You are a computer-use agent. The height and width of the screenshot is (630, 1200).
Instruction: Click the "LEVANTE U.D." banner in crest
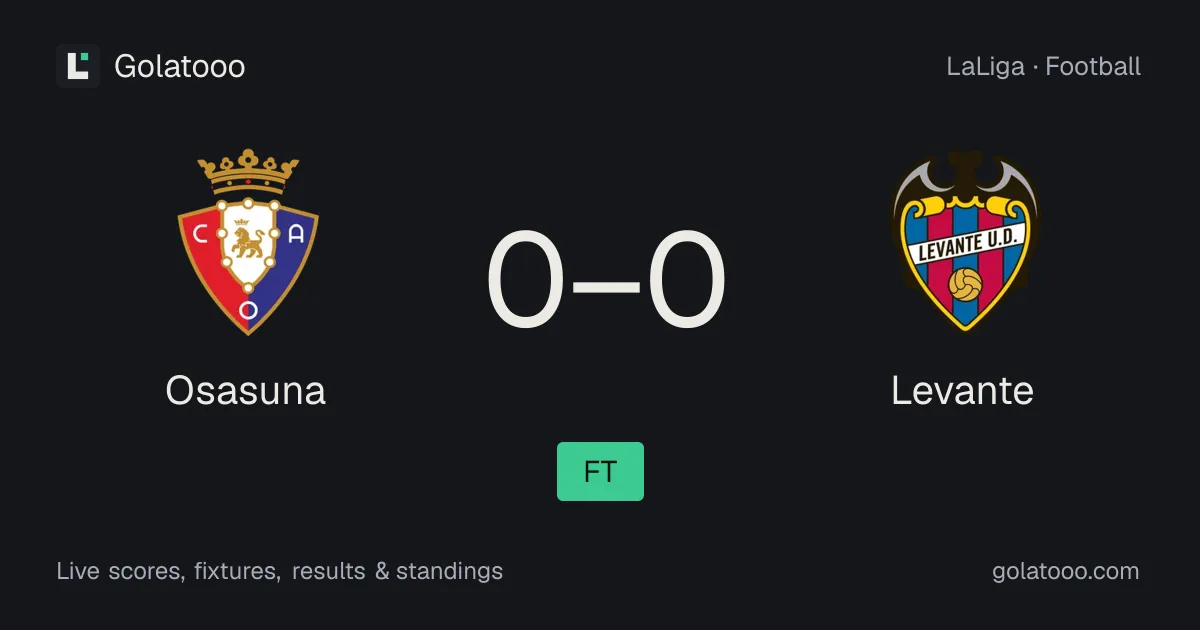point(964,242)
